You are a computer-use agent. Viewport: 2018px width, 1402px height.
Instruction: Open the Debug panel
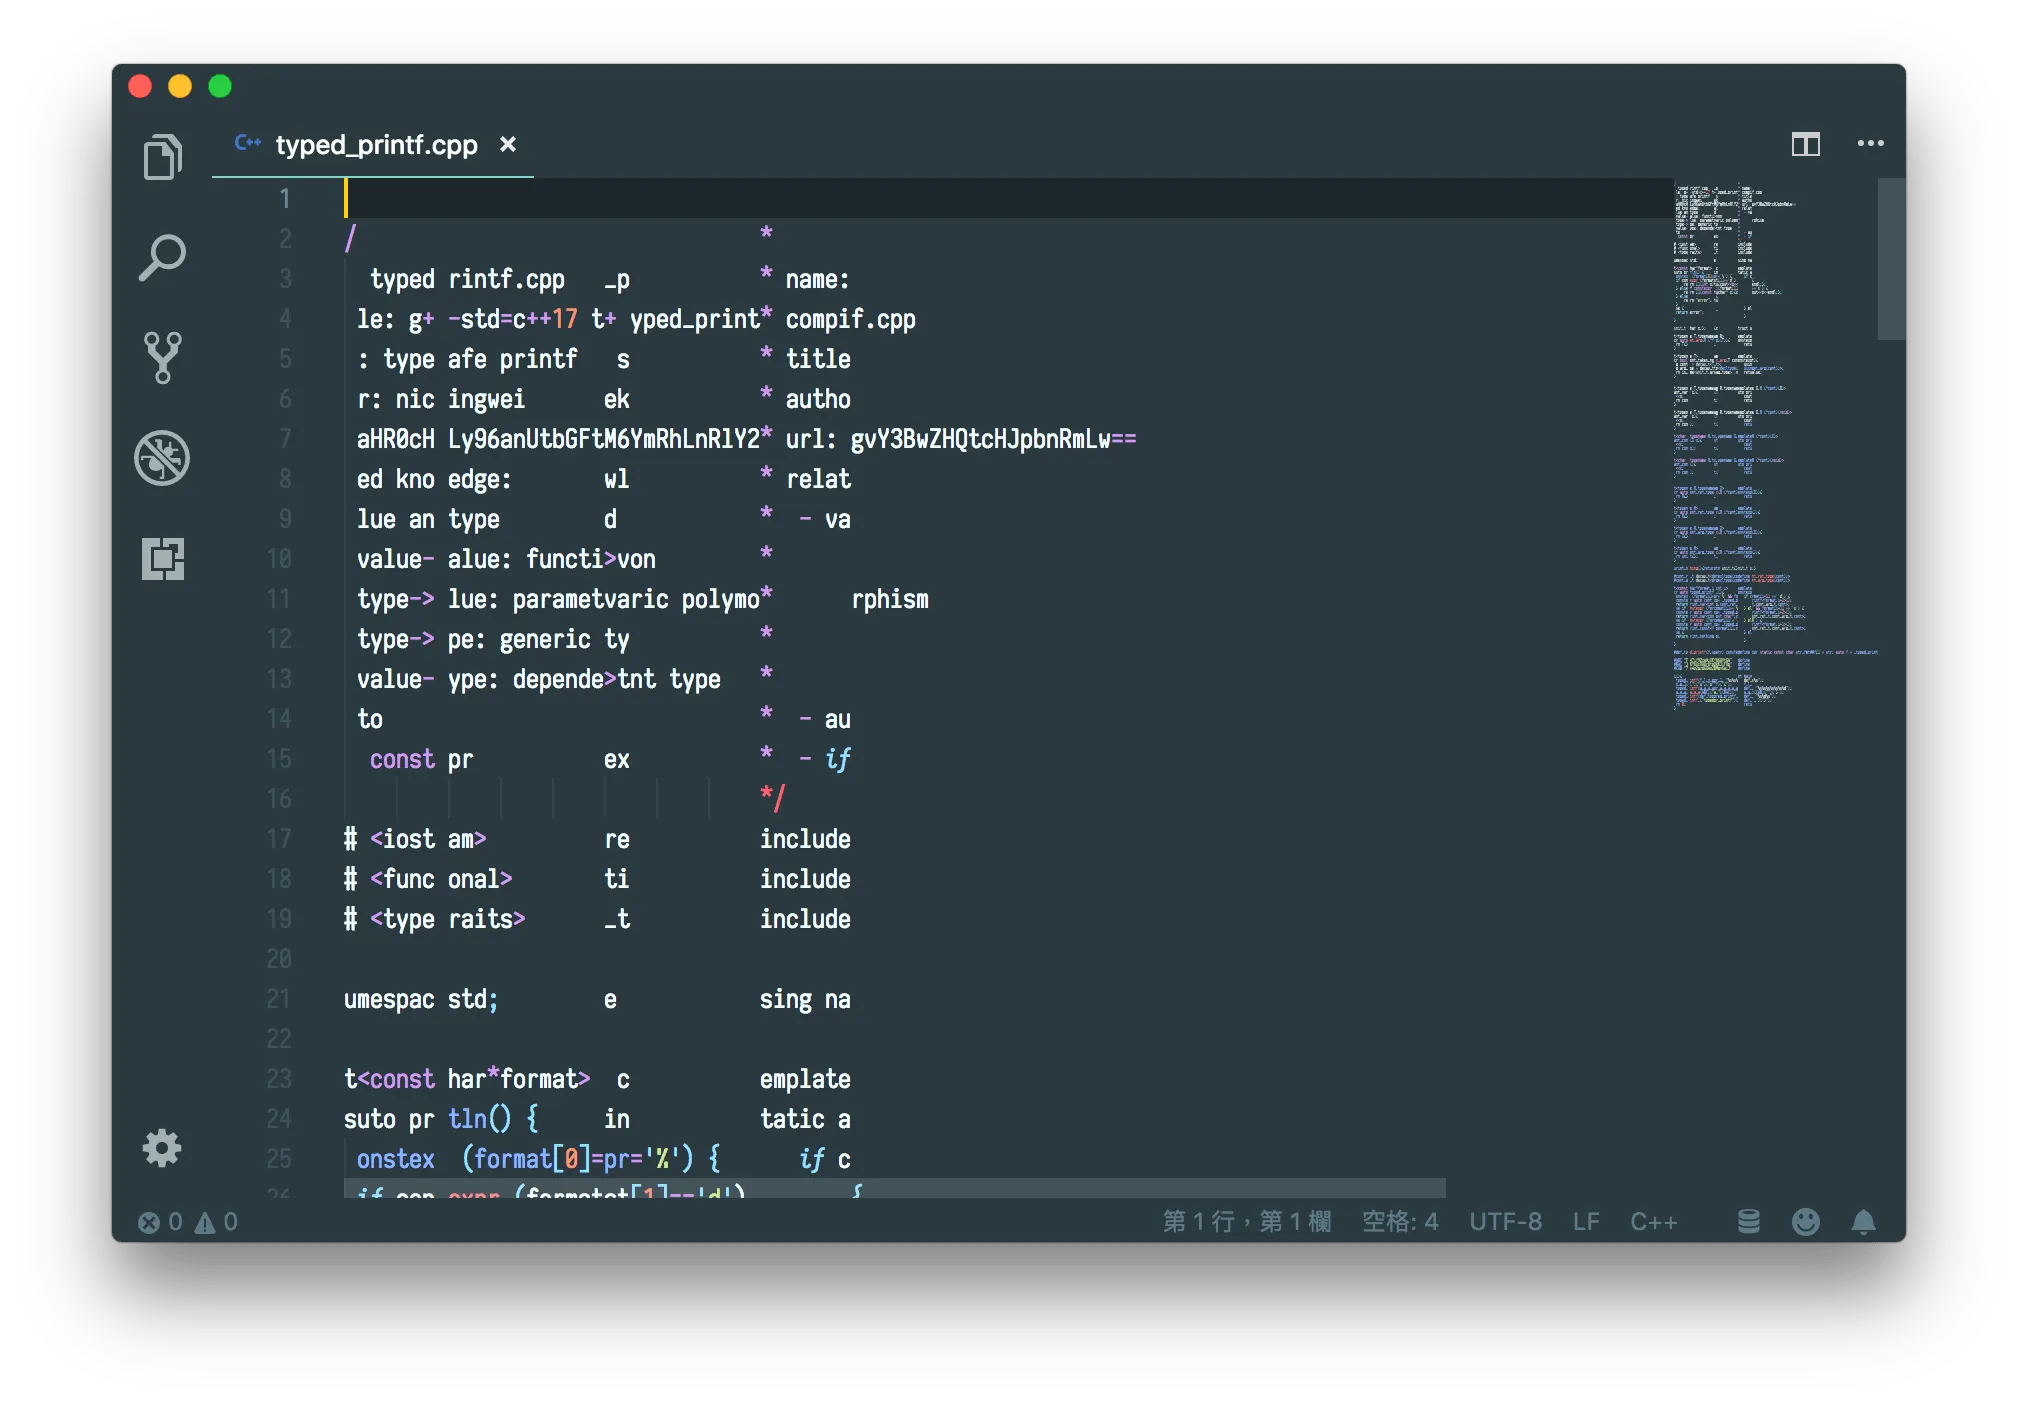pyautogui.click(x=162, y=458)
